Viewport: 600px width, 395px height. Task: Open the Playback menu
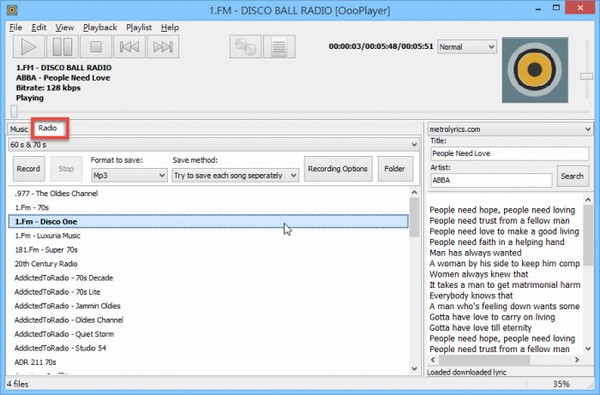click(x=100, y=28)
